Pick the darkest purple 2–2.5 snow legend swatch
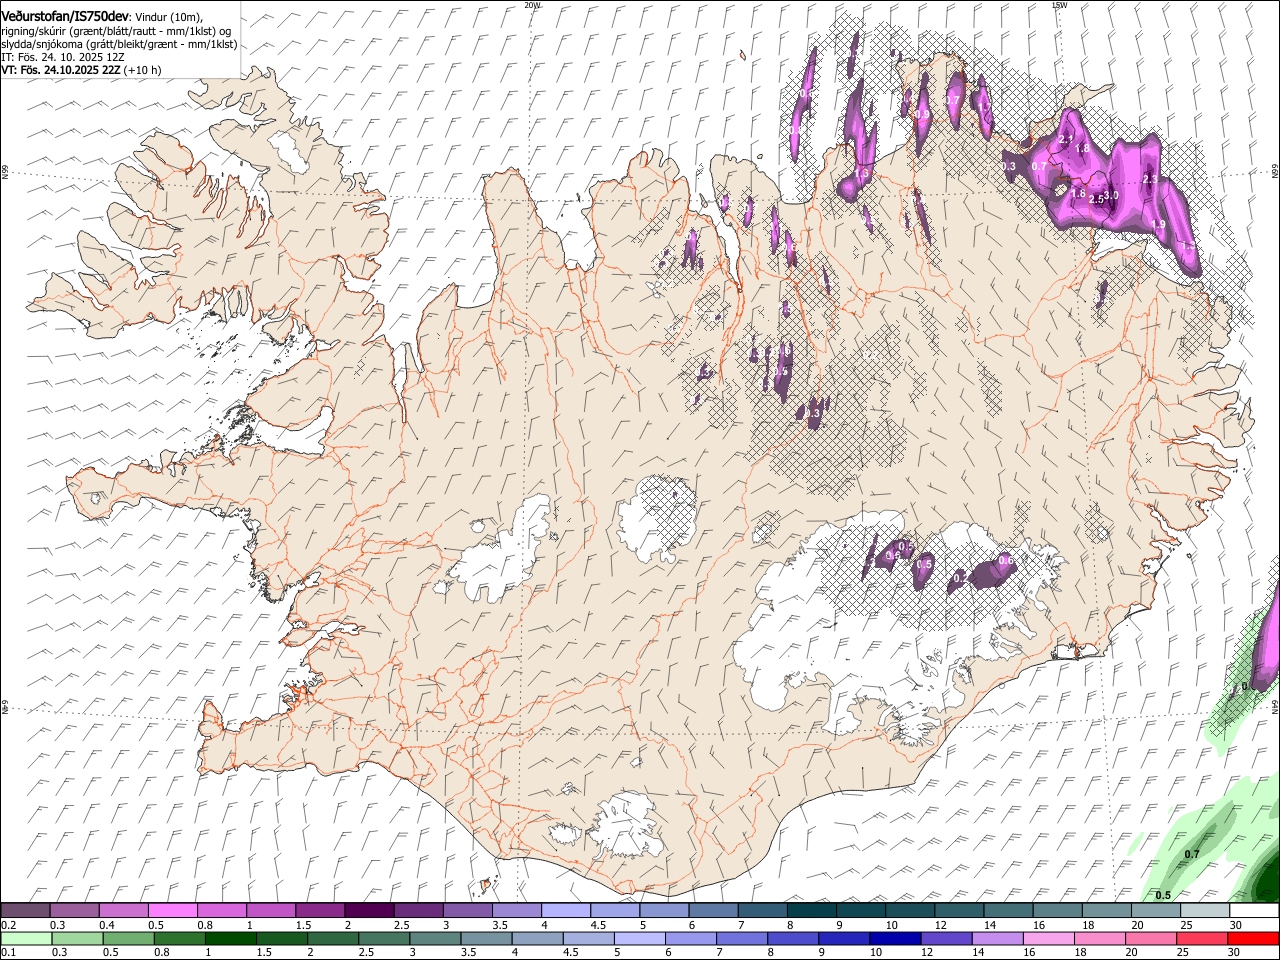Viewport: 1280px width, 960px height. click(x=369, y=911)
